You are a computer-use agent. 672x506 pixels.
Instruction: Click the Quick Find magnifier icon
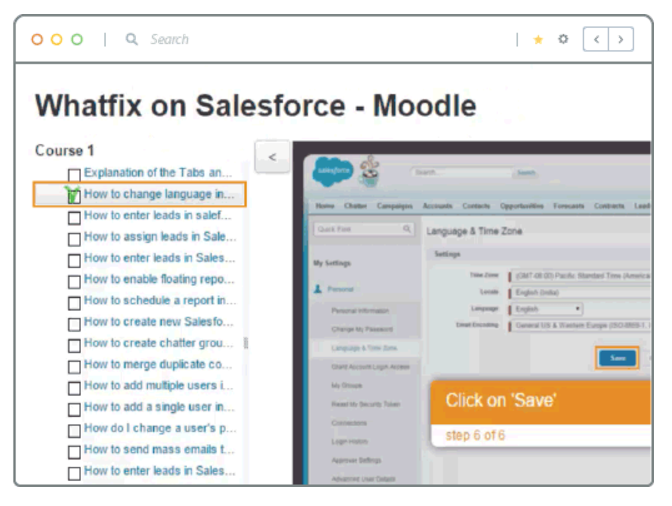click(x=407, y=229)
